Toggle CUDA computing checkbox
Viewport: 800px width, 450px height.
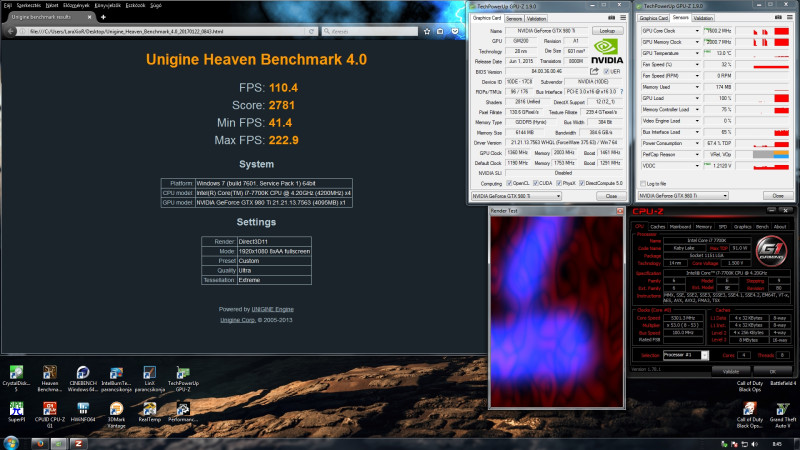536,183
